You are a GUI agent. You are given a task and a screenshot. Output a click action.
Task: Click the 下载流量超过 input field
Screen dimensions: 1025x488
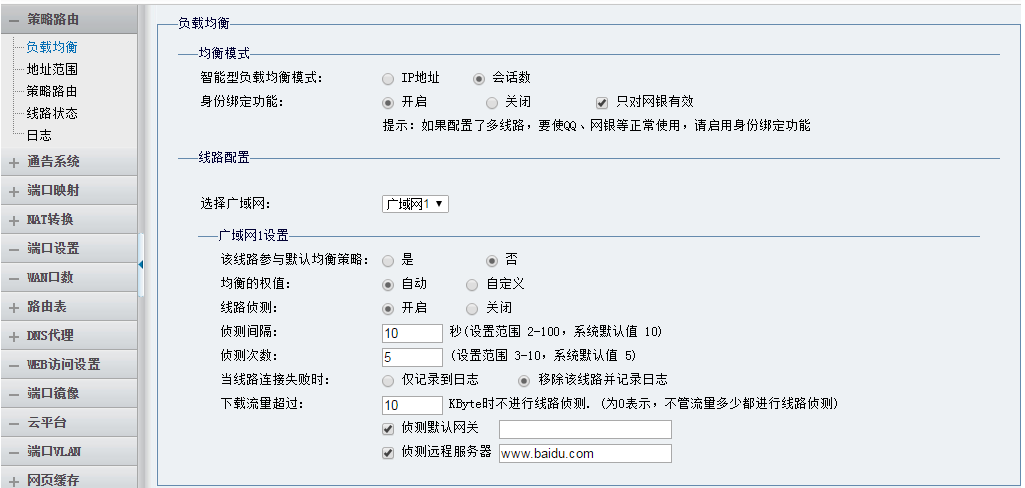coord(412,405)
